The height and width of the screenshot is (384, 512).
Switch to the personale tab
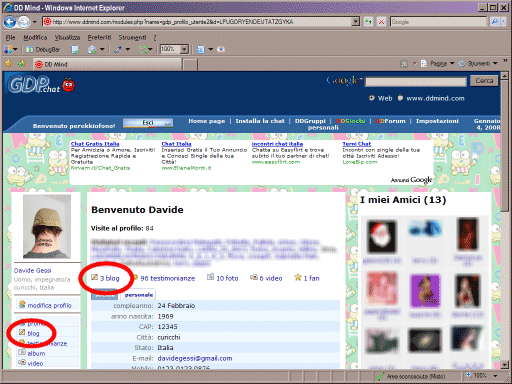point(139,295)
